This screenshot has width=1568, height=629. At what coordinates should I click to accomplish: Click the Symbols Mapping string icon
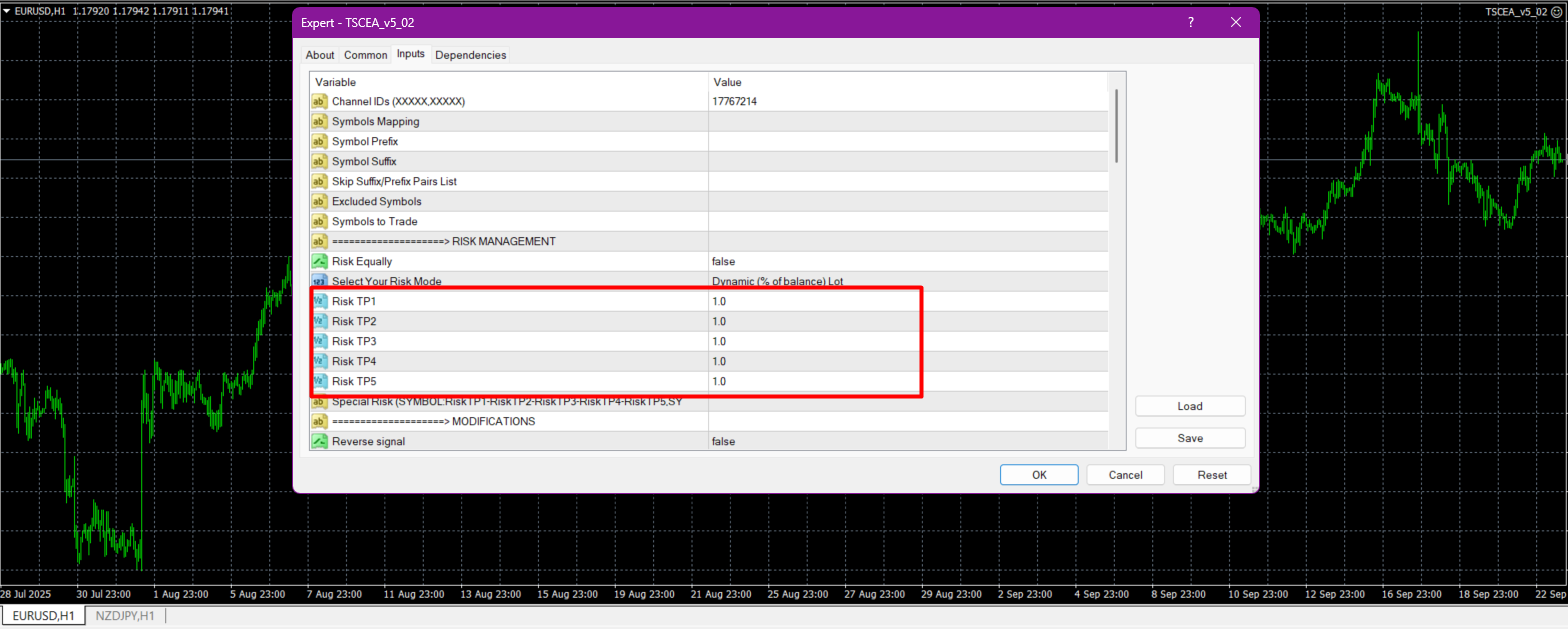tap(319, 122)
